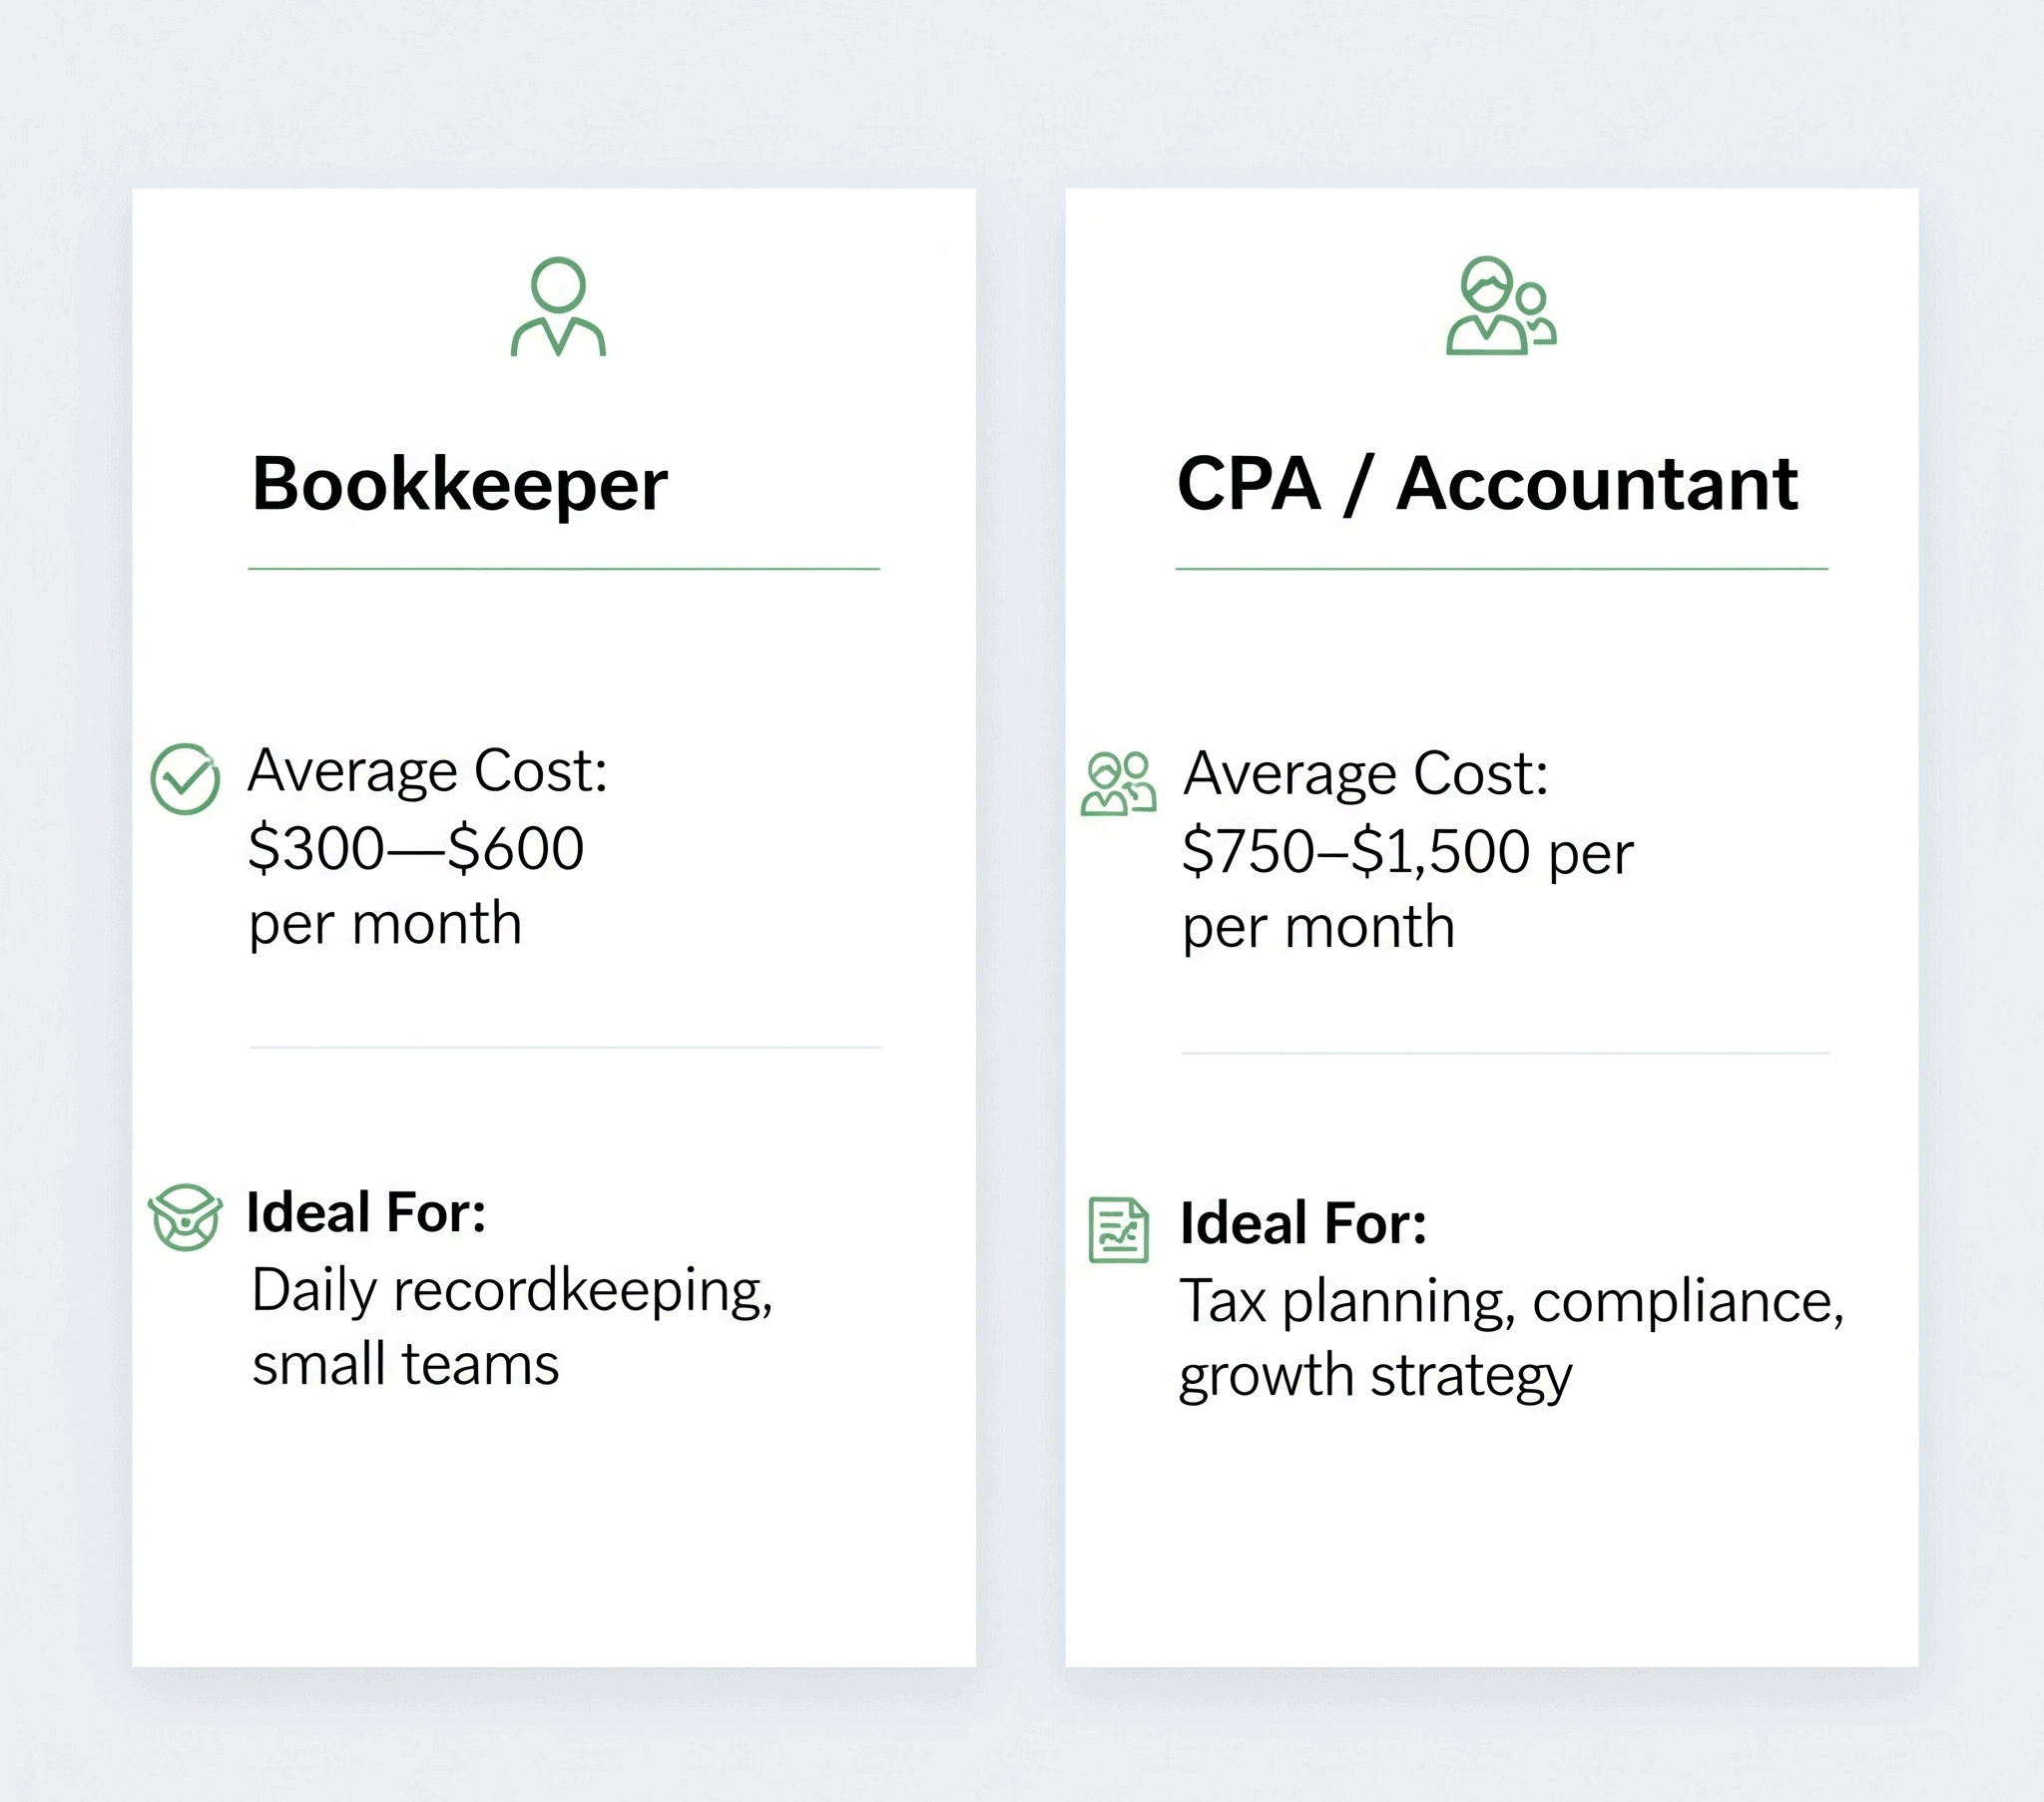Click the single person icon above Bookkeeper

[x=558, y=307]
